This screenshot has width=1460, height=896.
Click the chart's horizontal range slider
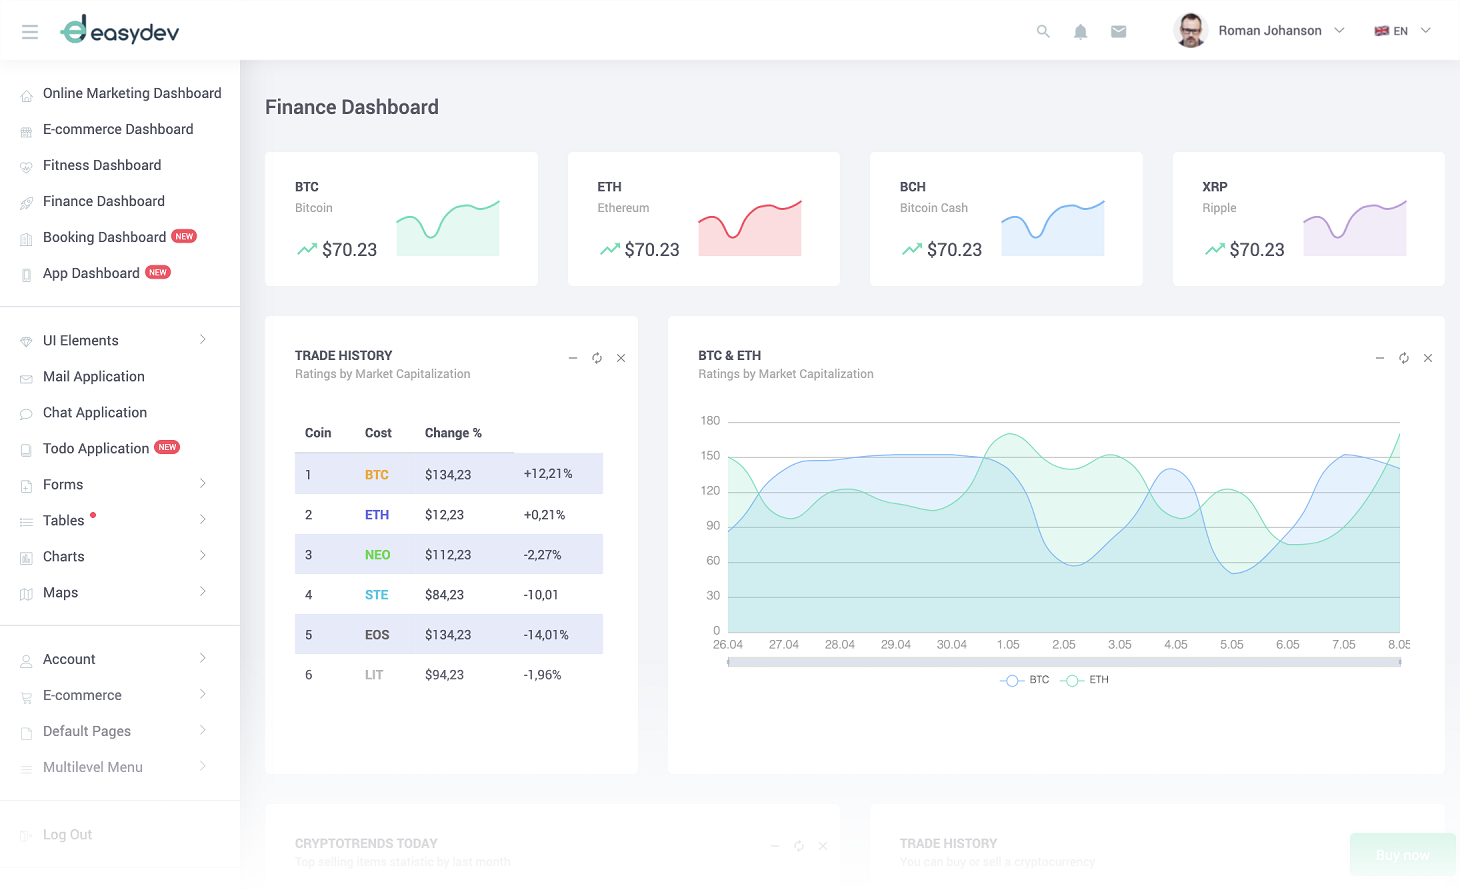click(x=1063, y=662)
